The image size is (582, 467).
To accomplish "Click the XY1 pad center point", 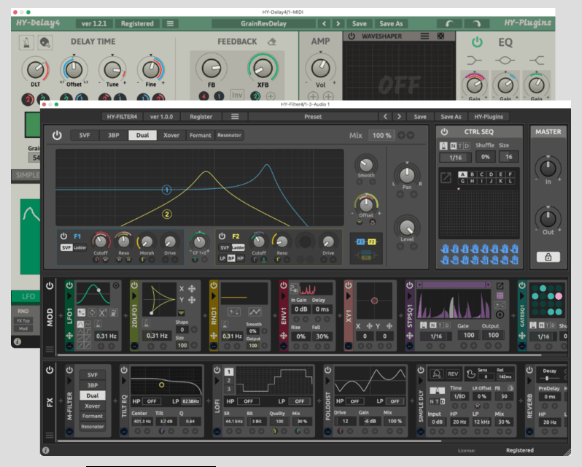I will tap(374, 301).
